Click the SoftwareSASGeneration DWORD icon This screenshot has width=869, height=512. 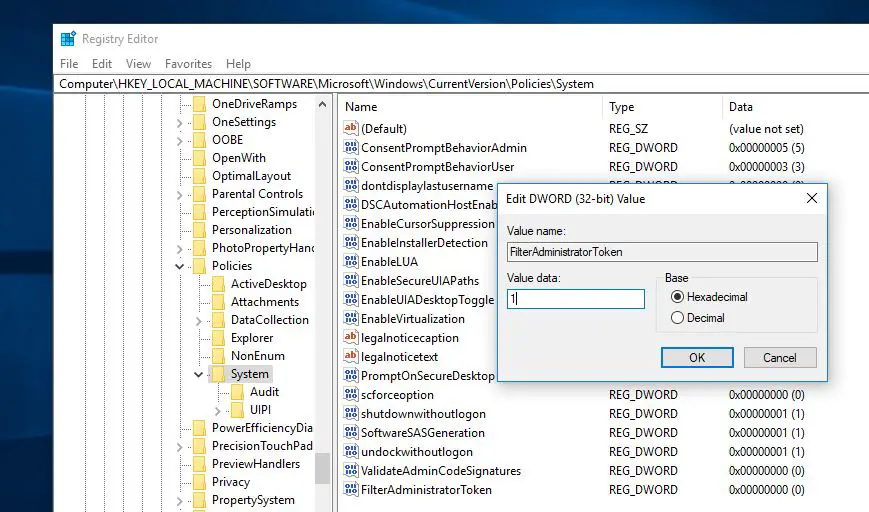[x=350, y=432]
